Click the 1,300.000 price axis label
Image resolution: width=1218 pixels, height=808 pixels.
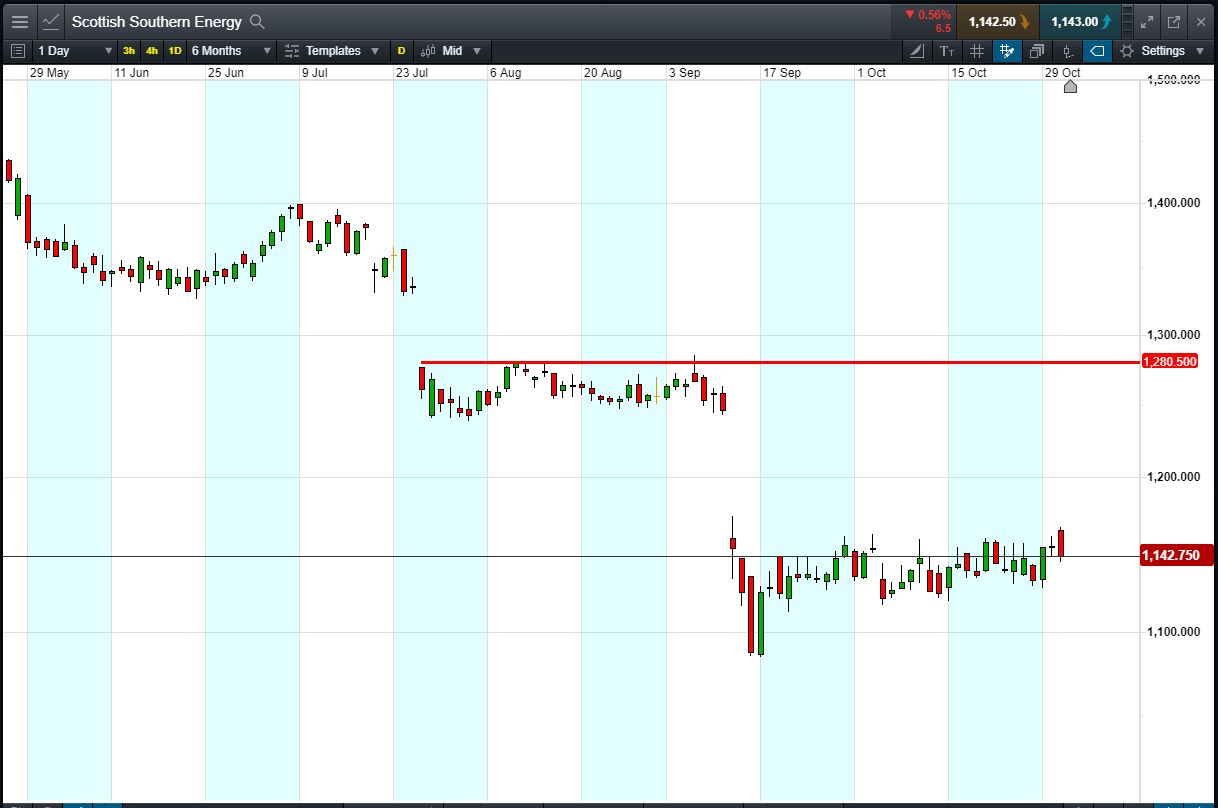[x=1174, y=335]
